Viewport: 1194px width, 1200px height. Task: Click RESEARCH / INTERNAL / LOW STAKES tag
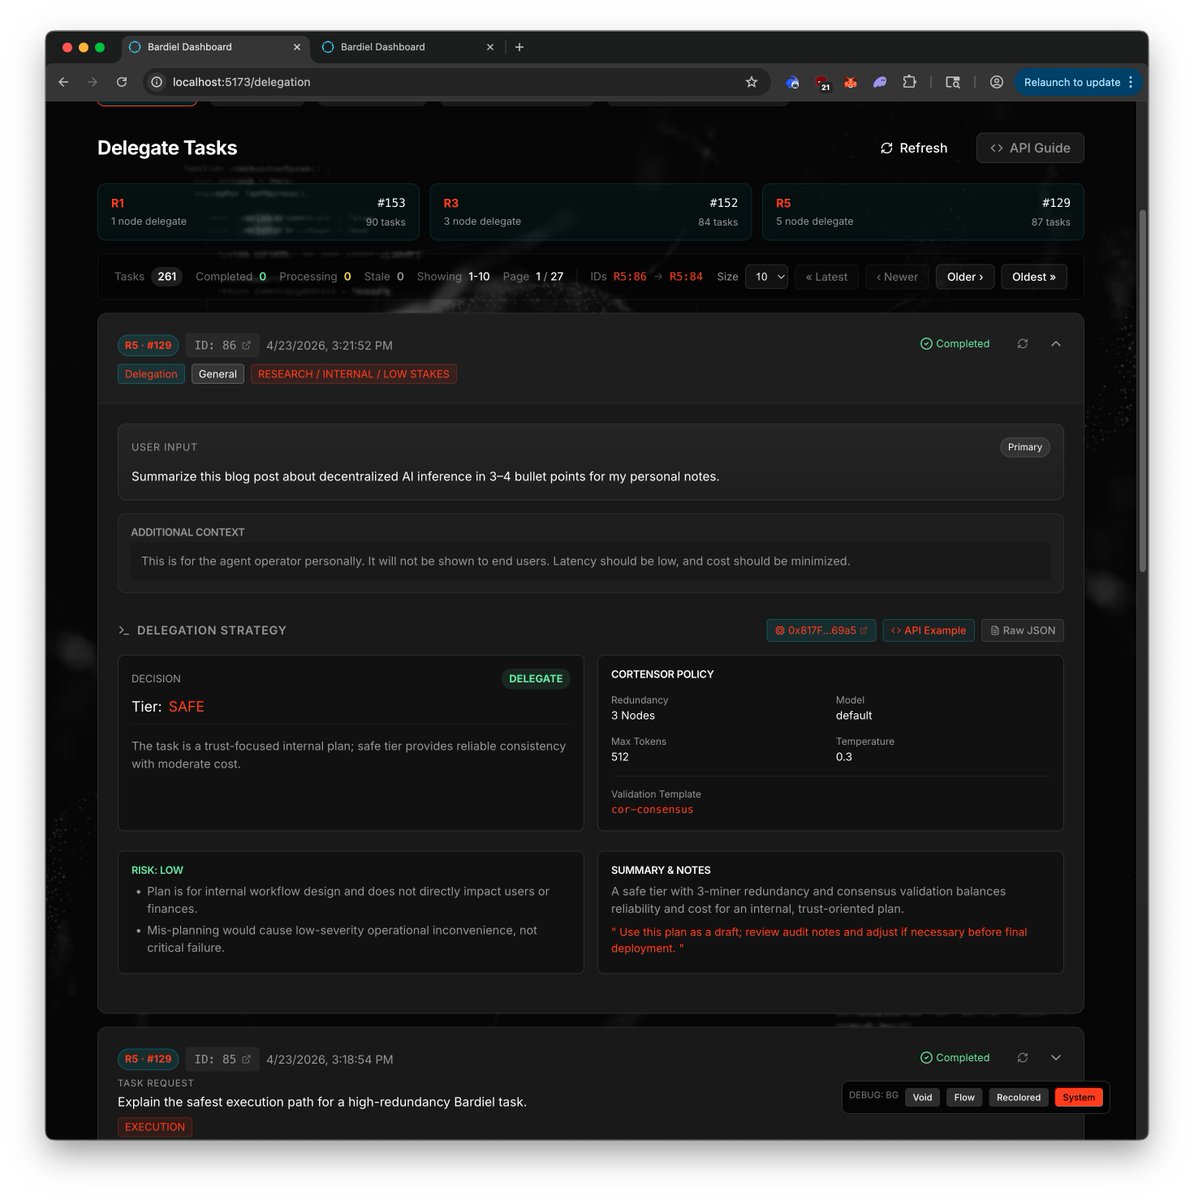tap(354, 374)
